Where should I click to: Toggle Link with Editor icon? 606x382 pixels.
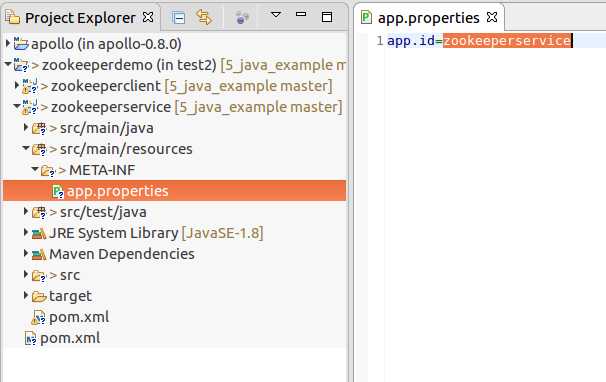point(204,17)
